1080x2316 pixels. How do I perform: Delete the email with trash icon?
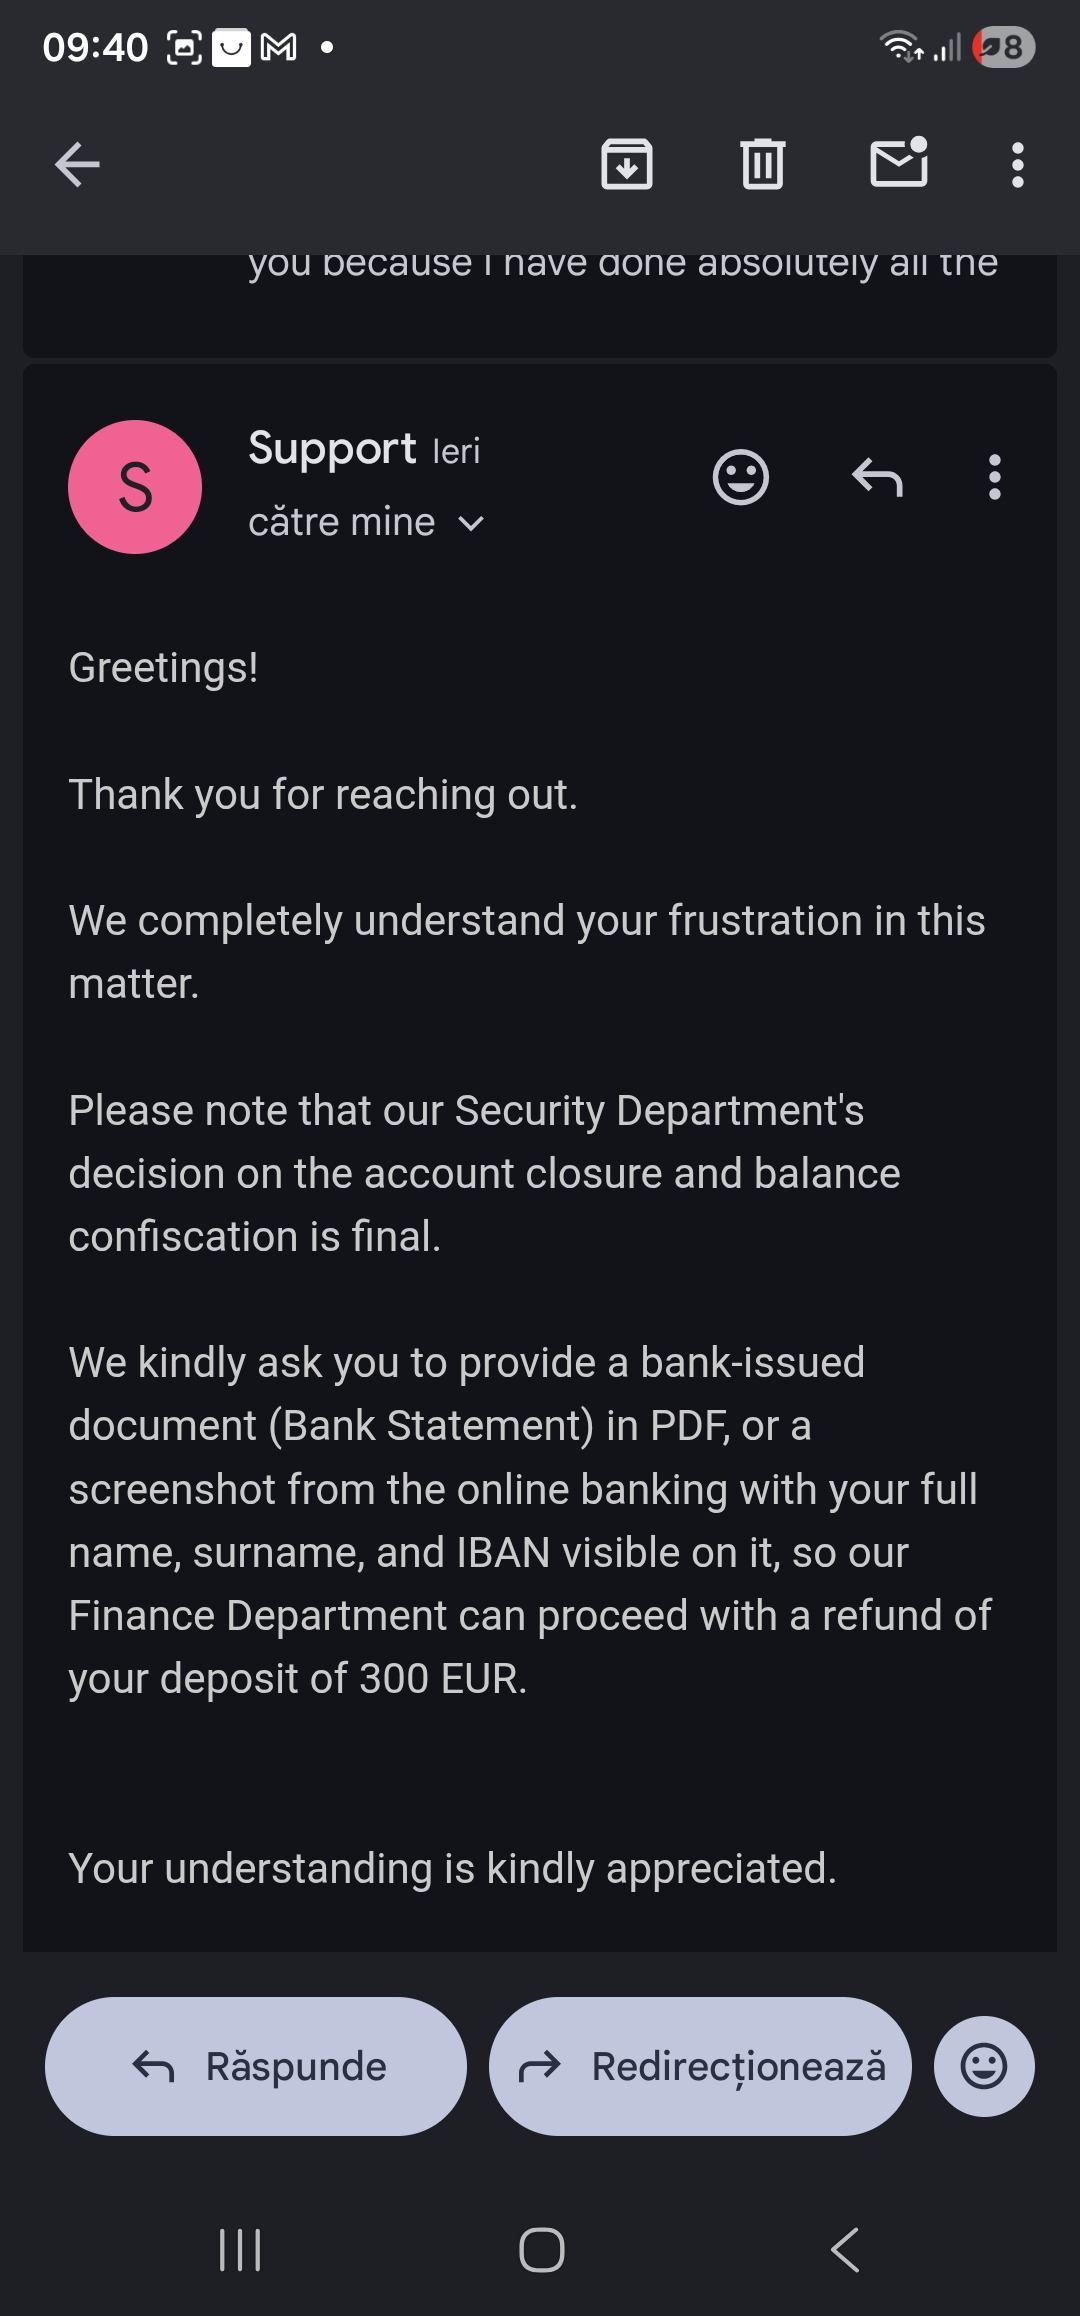pyautogui.click(x=763, y=165)
